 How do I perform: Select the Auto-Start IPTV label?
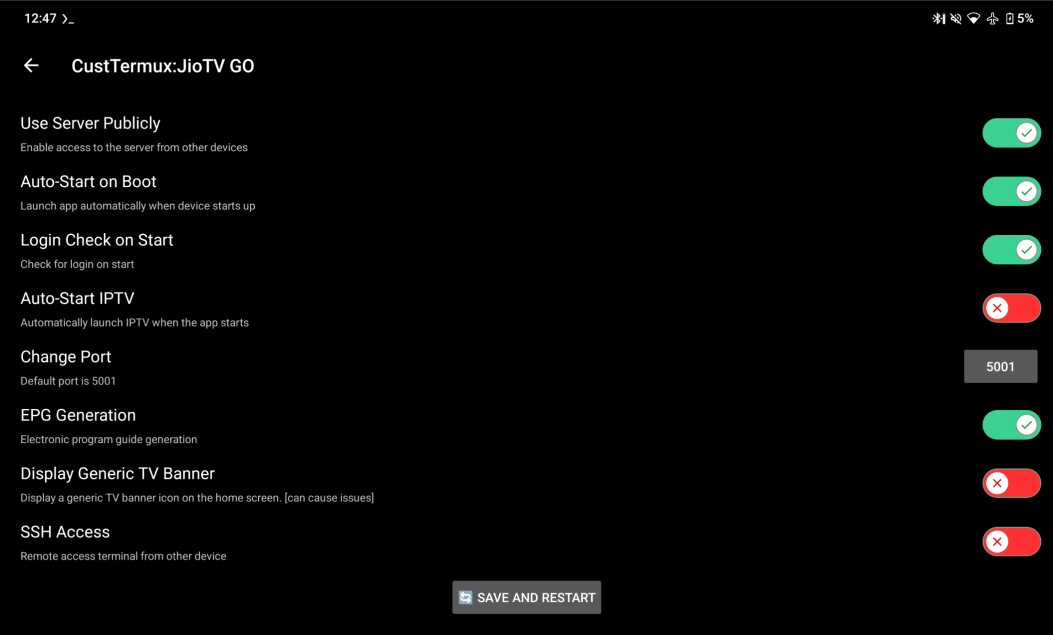point(77,299)
